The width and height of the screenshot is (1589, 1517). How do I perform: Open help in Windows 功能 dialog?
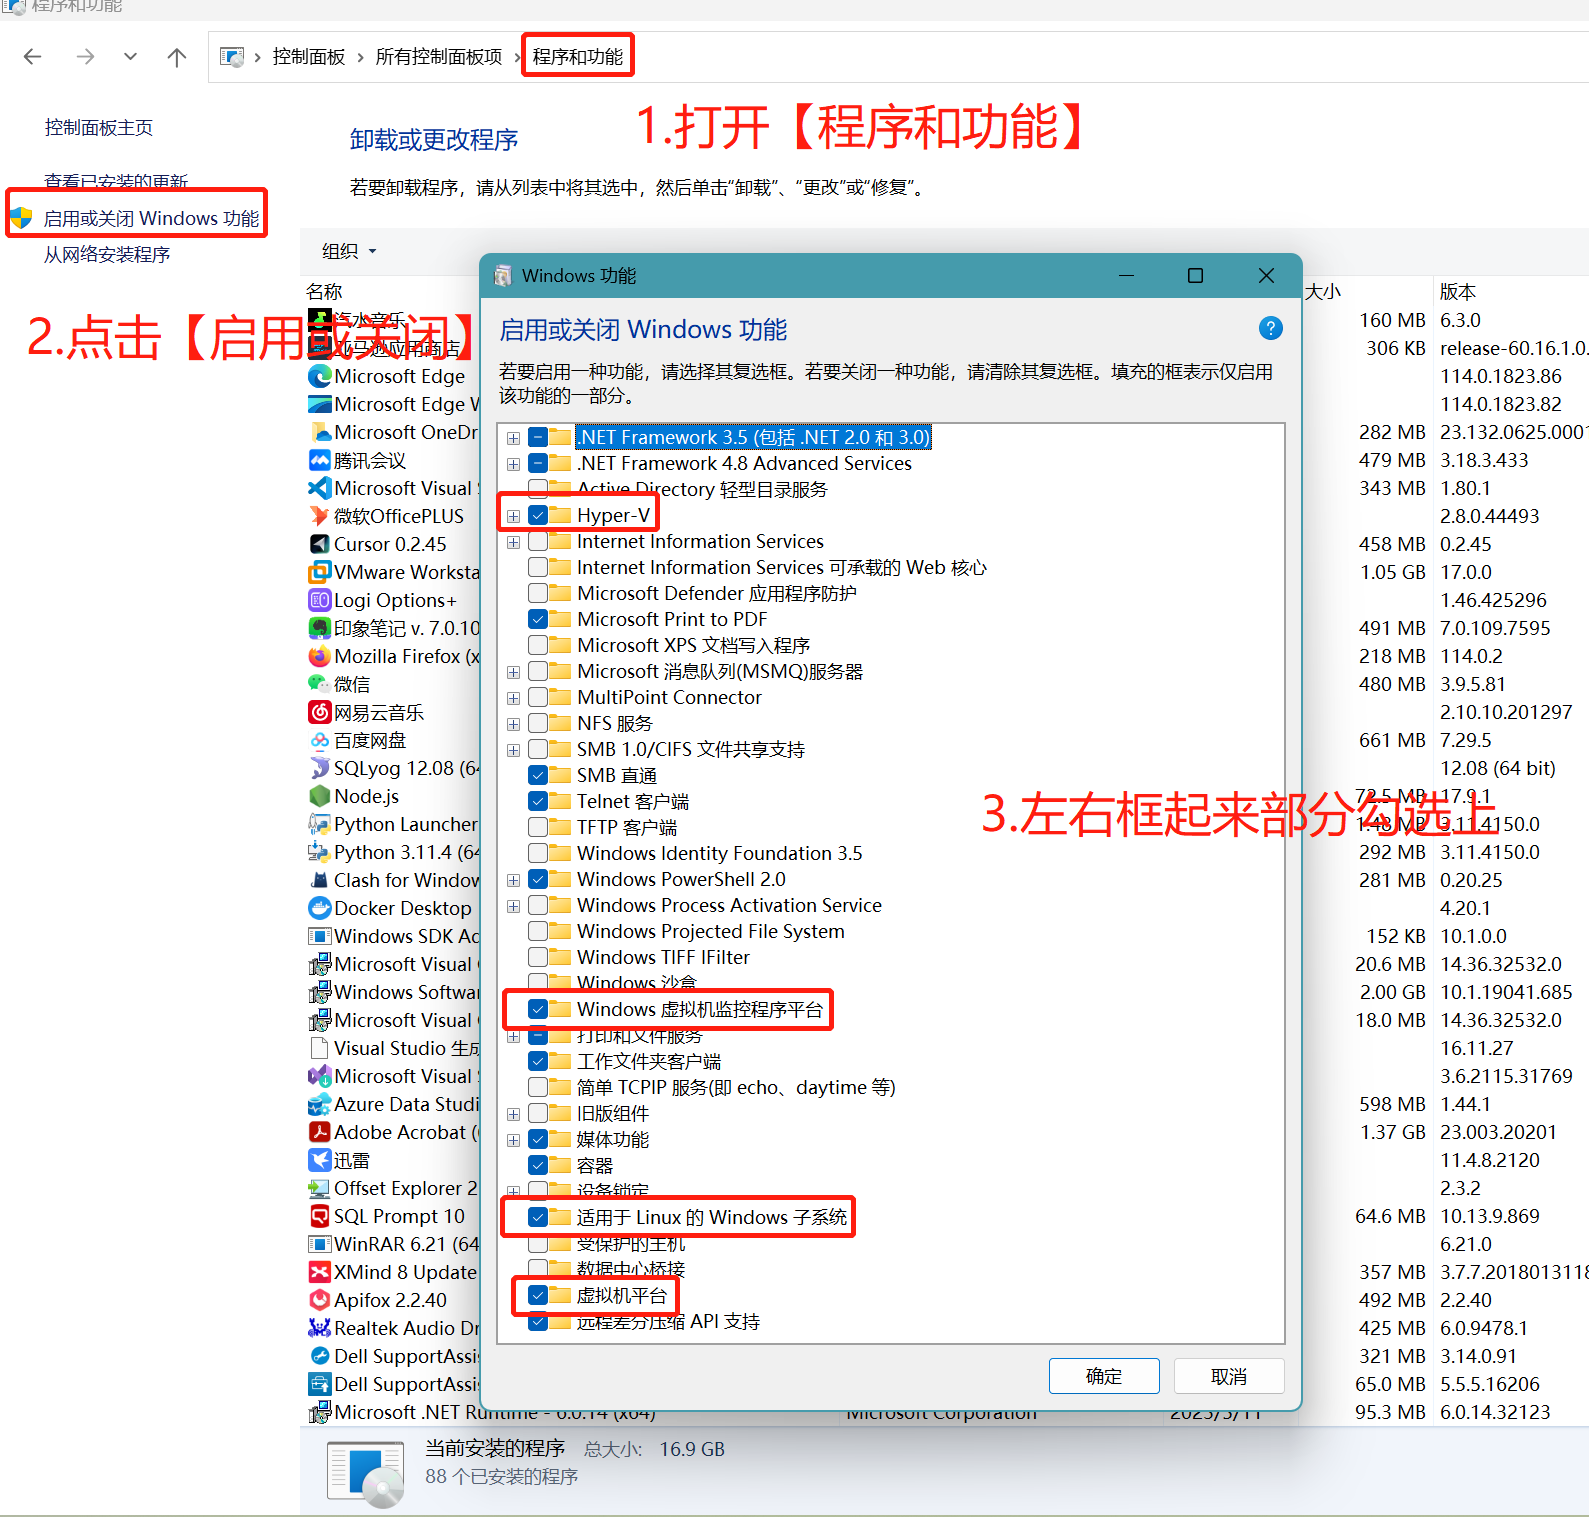click(x=1270, y=328)
